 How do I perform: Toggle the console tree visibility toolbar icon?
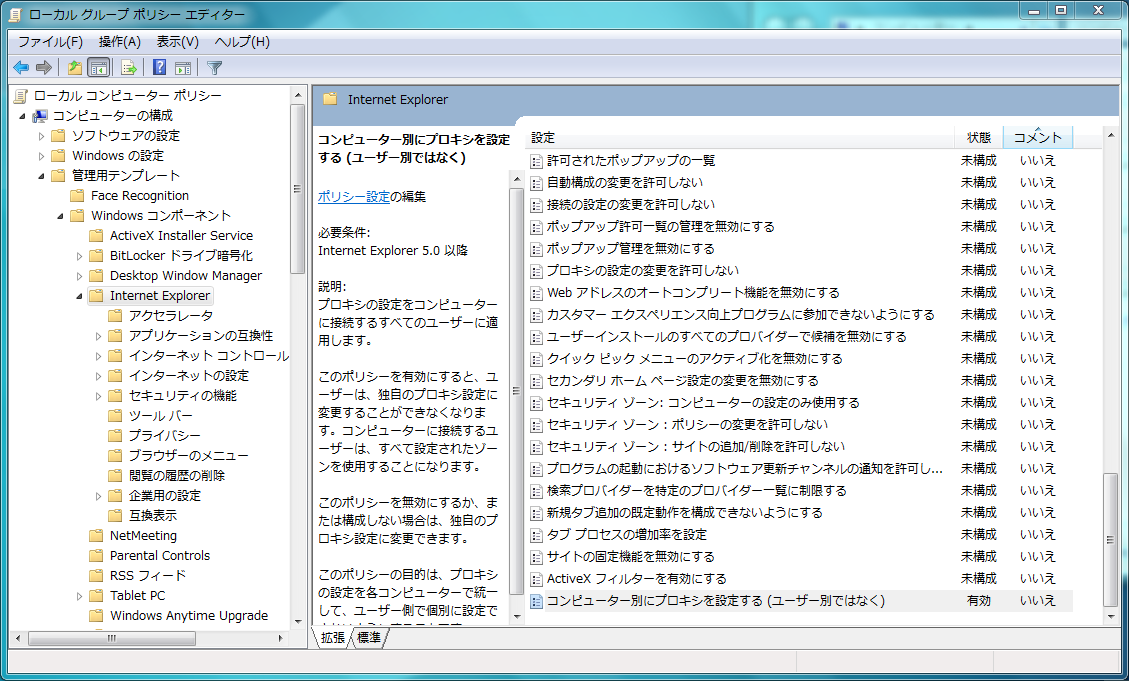[x=97, y=67]
